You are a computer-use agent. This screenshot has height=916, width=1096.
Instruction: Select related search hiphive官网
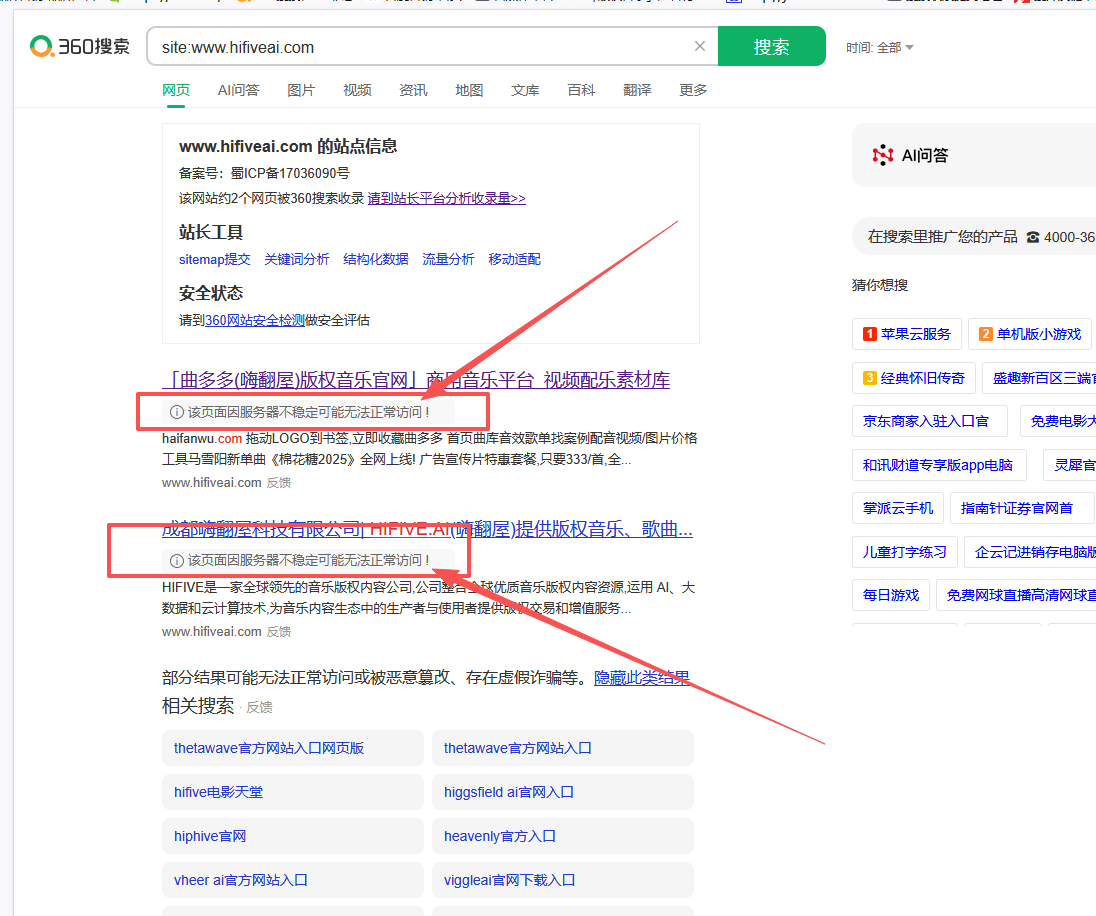tap(293, 836)
